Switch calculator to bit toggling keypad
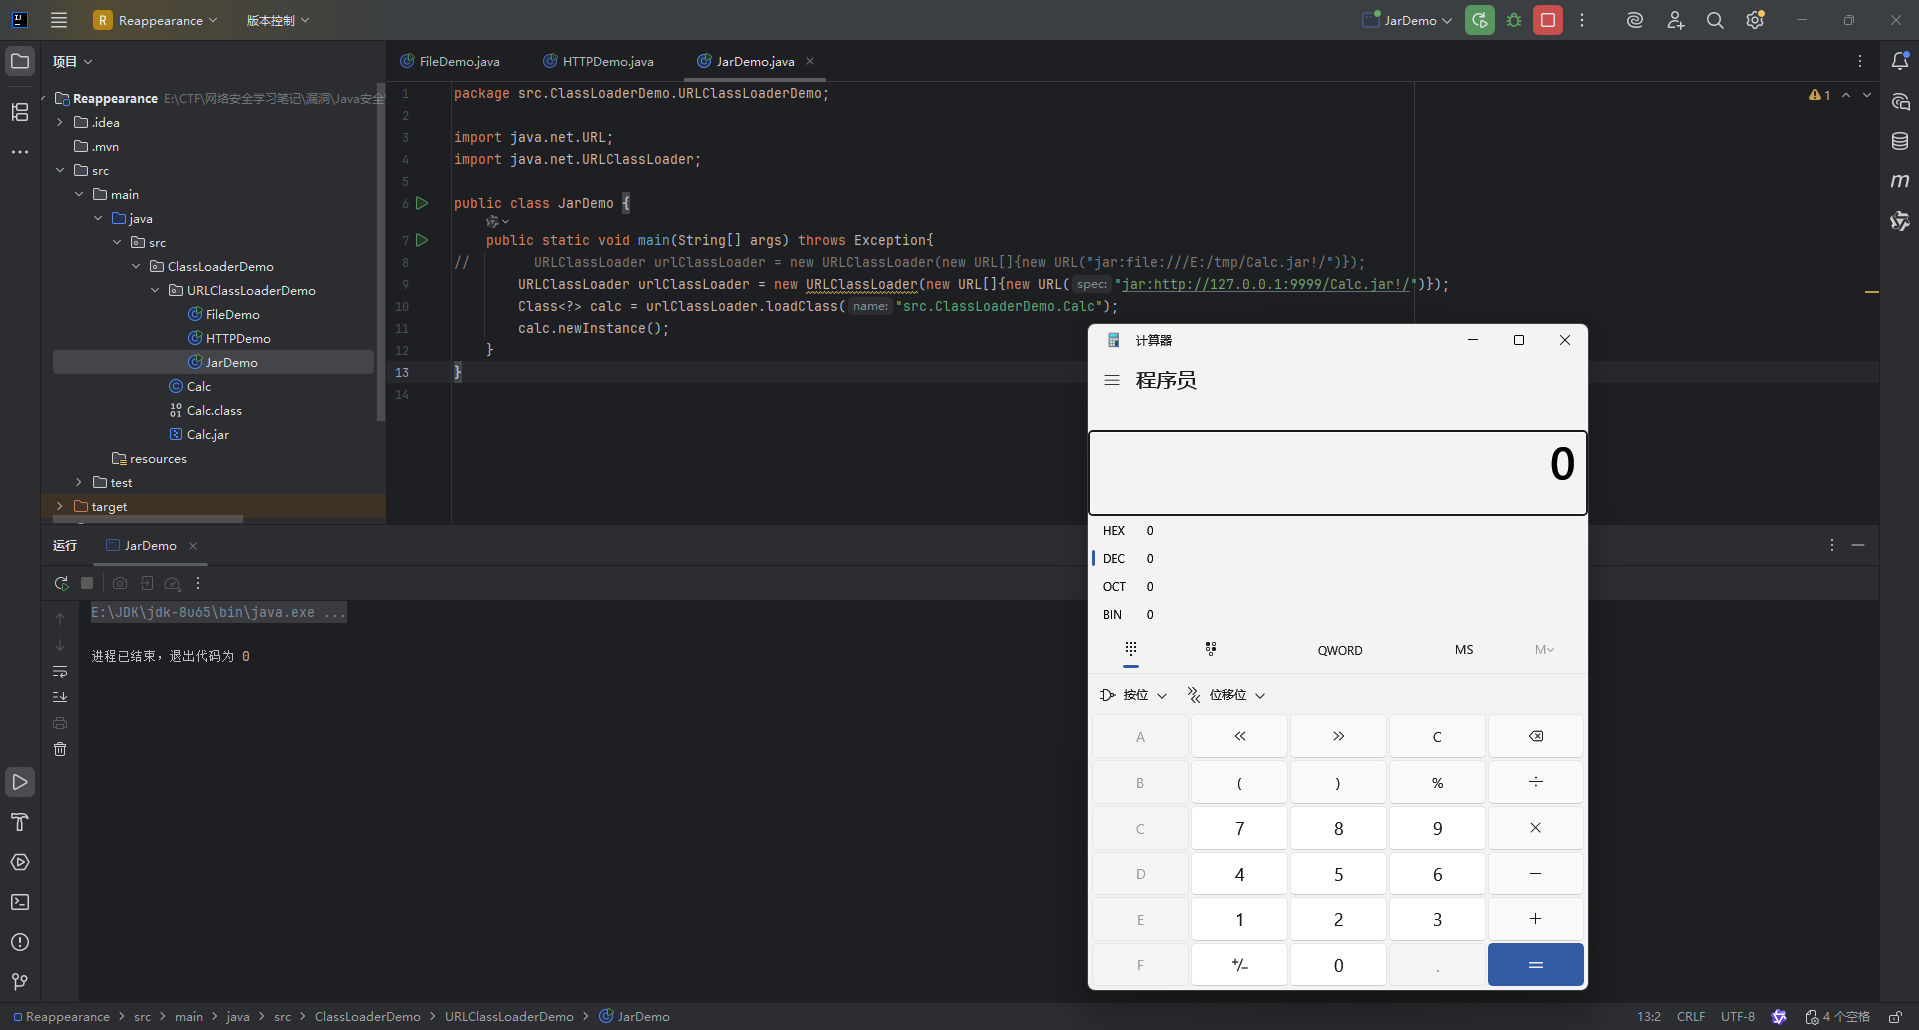 1211,650
